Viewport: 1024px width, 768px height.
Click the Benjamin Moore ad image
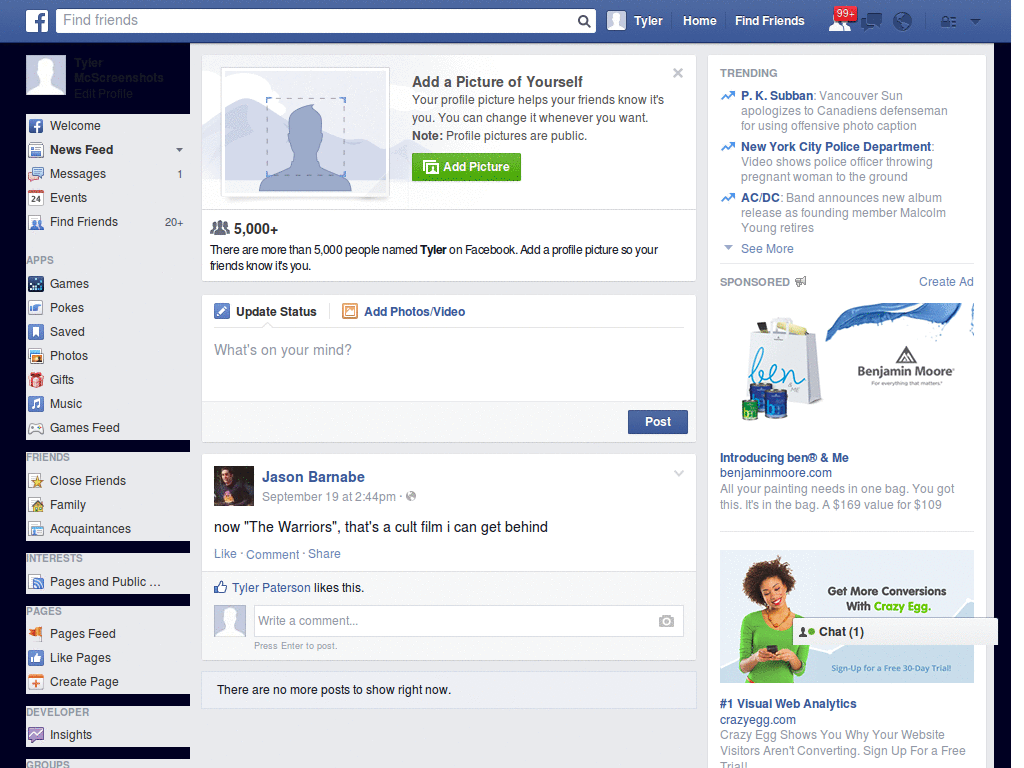click(846, 368)
